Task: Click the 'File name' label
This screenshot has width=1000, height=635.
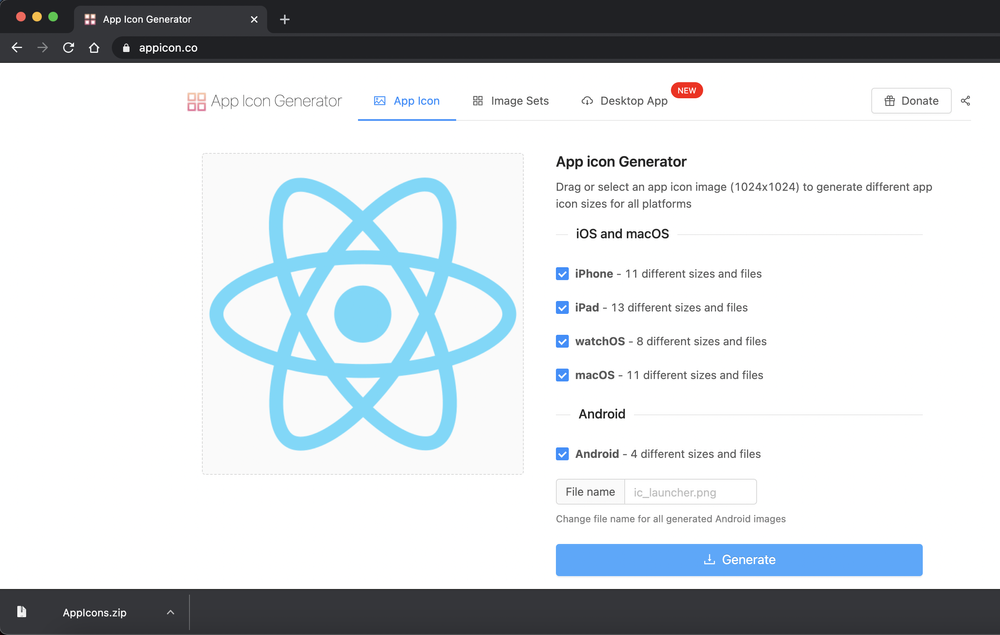Action: point(591,492)
